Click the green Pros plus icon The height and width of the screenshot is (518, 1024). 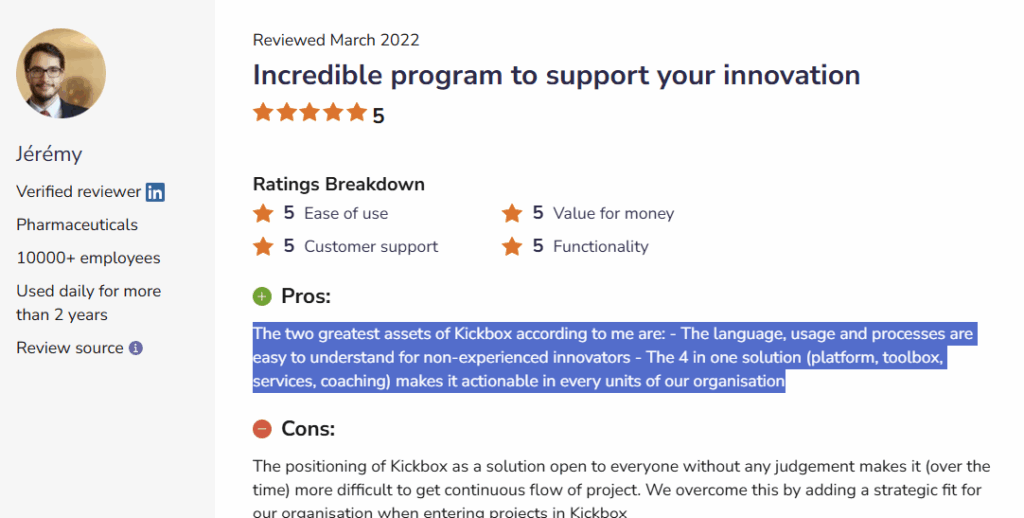[262, 296]
